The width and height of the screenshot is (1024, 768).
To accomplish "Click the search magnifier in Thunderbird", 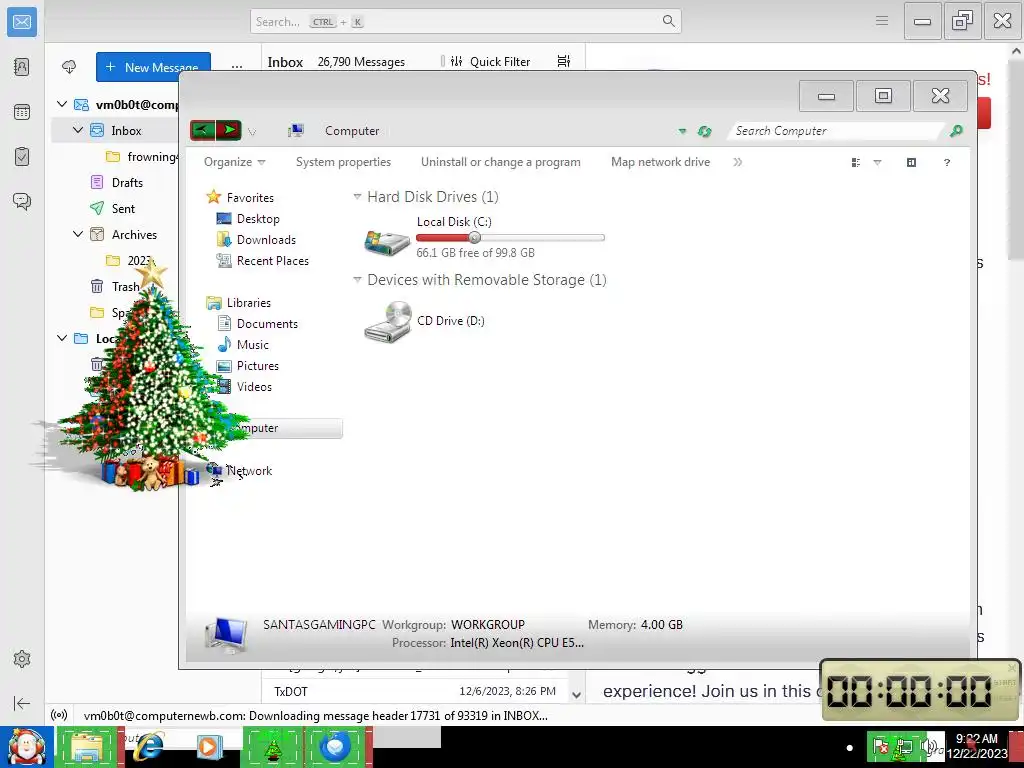I will coord(668,21).
